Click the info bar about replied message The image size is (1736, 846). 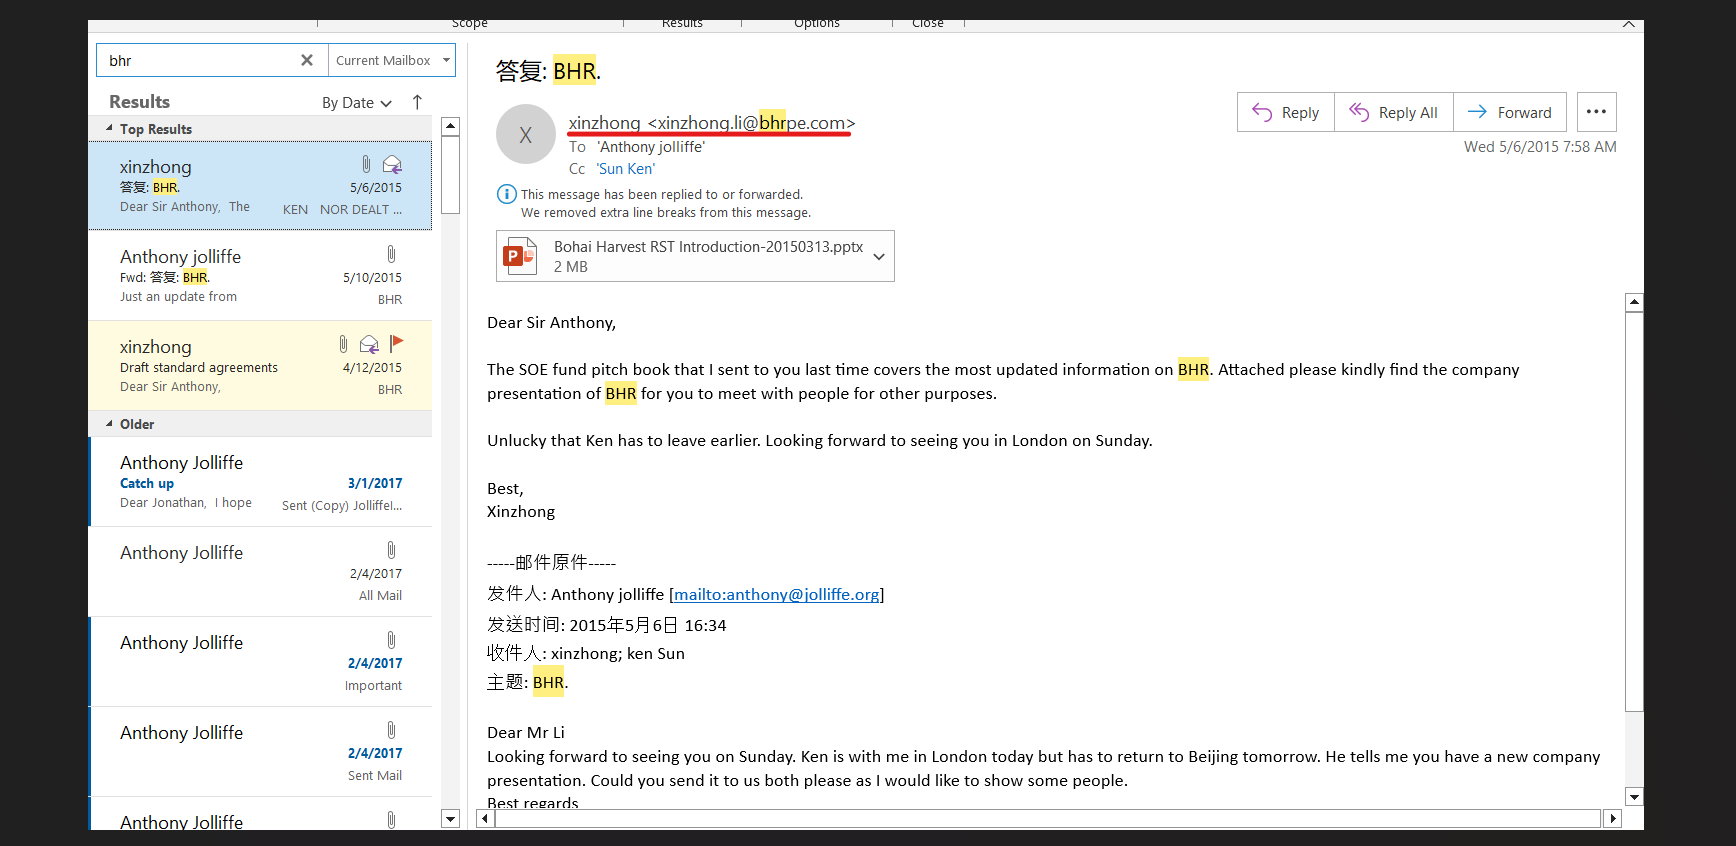coord(655,203)
